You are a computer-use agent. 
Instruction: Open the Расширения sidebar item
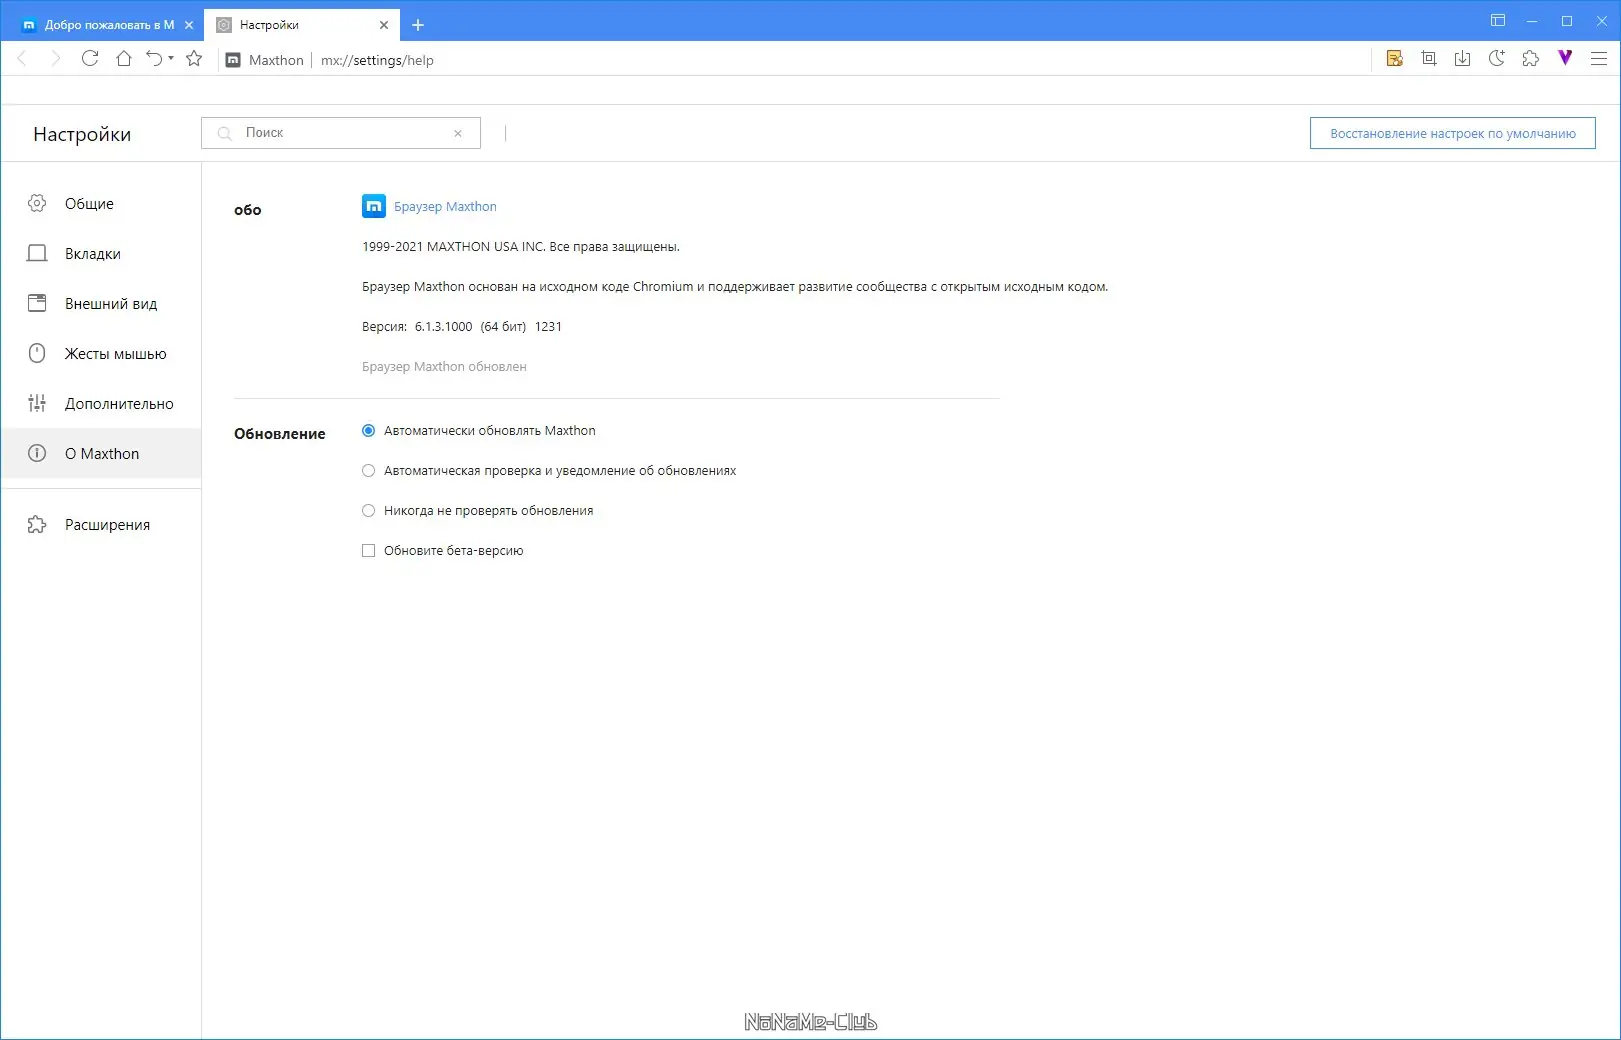tap(101, 524)
